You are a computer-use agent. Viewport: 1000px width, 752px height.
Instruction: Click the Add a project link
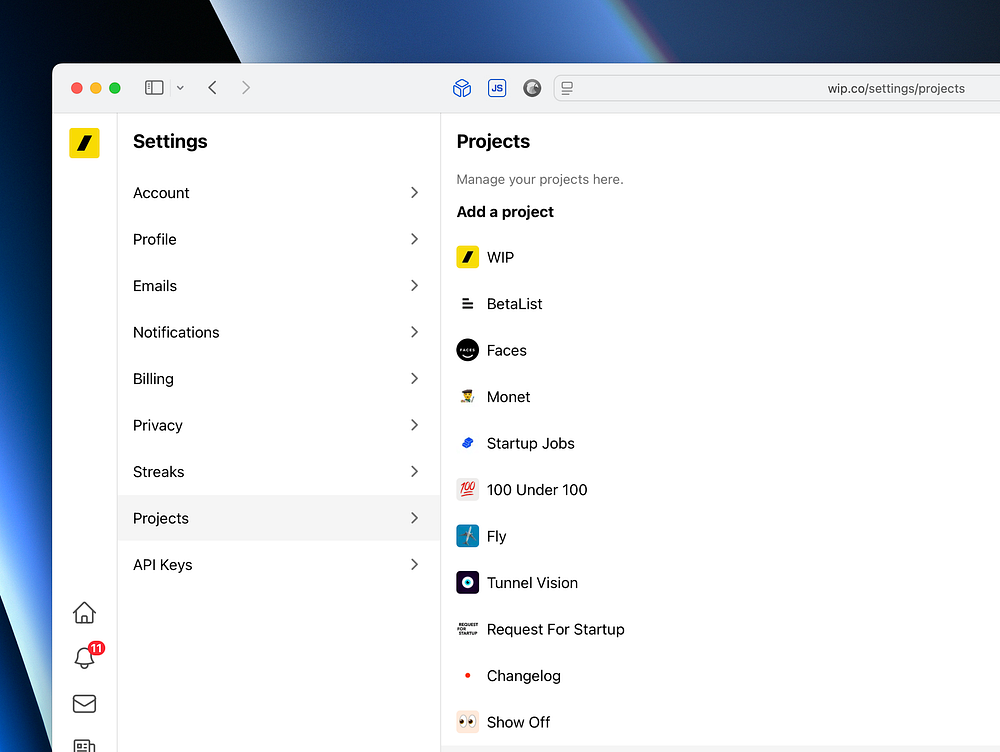coord(505,212)
